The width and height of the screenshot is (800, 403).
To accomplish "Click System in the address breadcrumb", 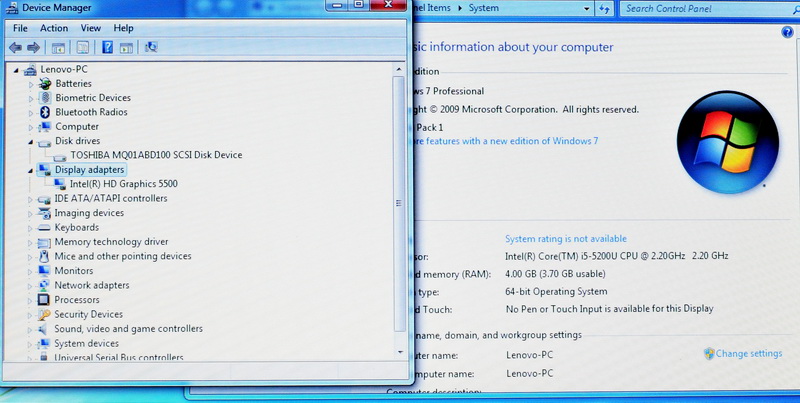I will coord(484,8).
